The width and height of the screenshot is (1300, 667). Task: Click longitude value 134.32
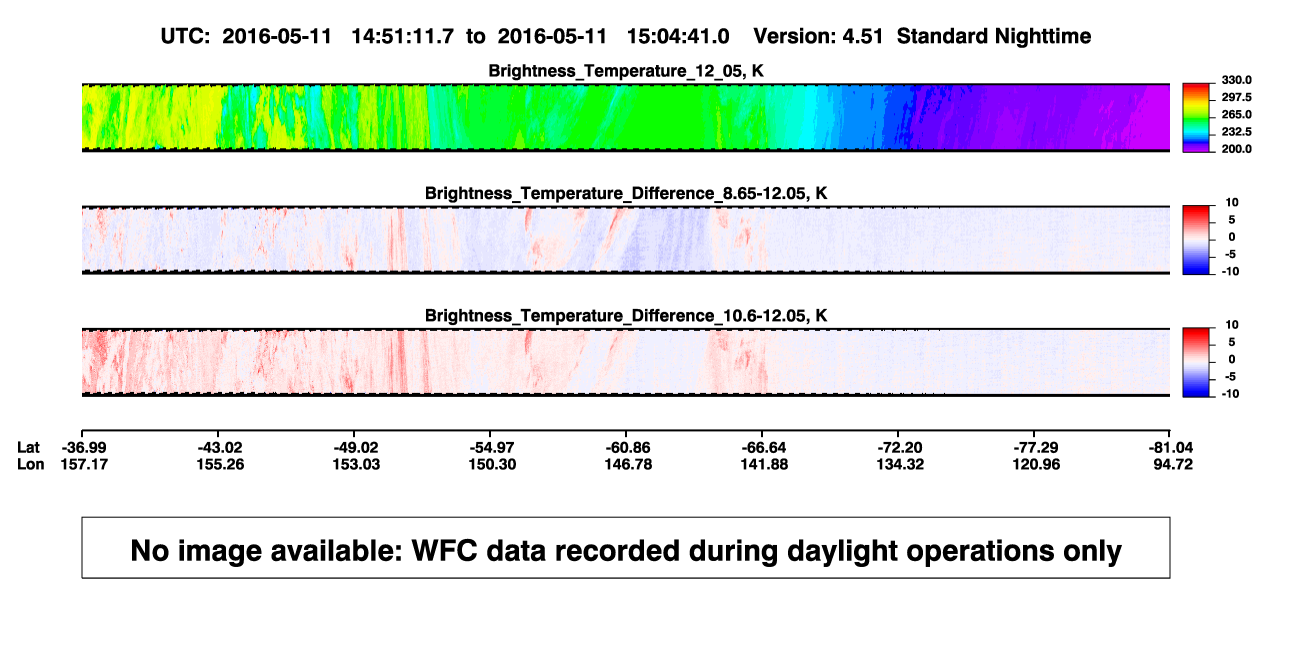(x=899, y=464)
